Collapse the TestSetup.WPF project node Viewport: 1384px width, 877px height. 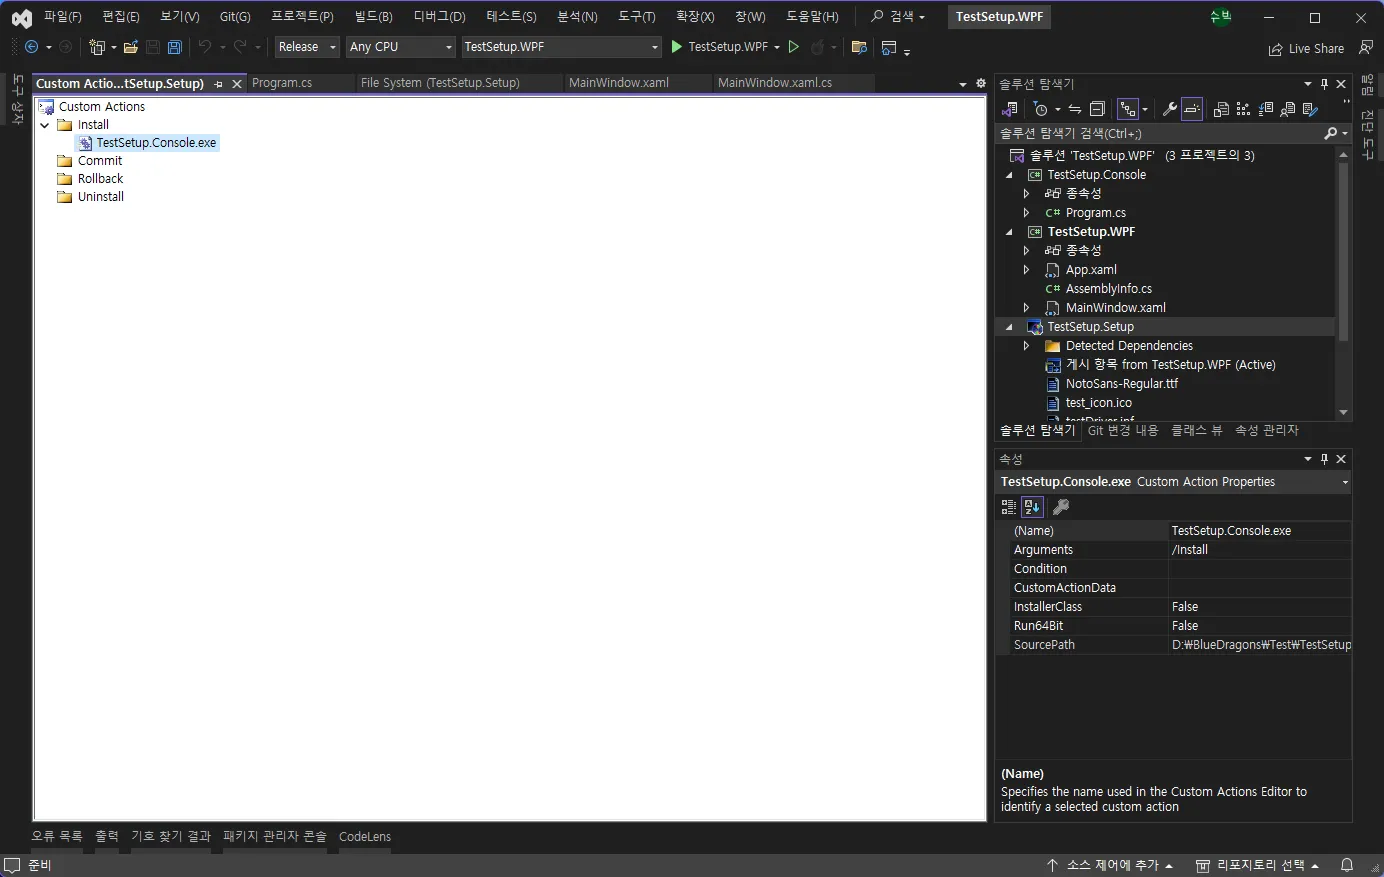[x=1009, y=232]
